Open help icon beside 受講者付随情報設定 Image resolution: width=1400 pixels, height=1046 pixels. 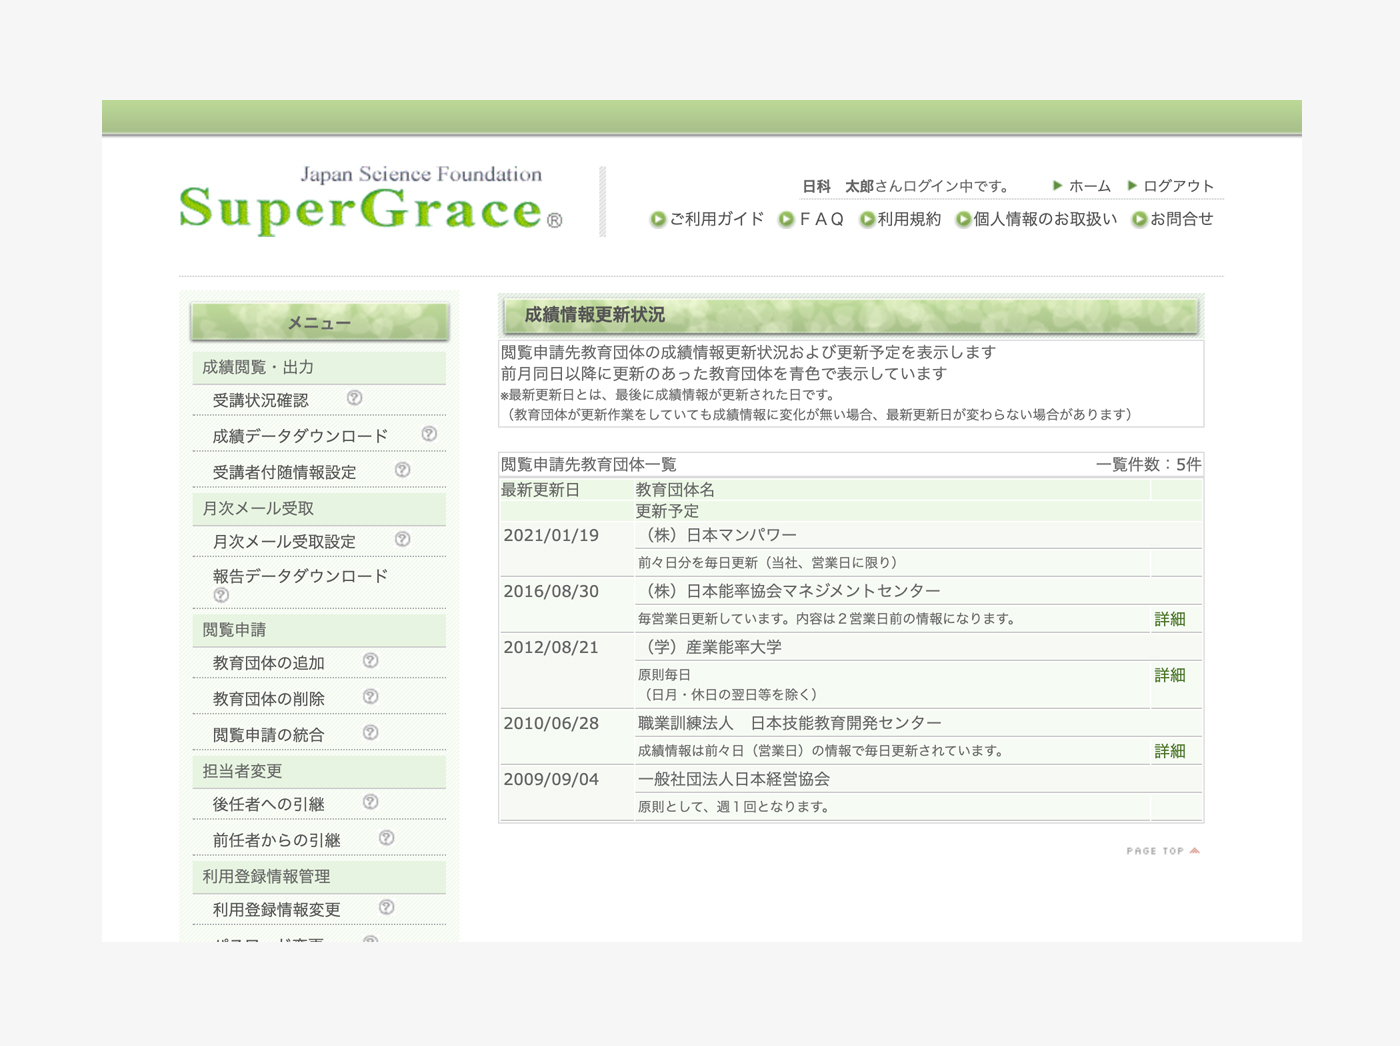click(402, 470)
